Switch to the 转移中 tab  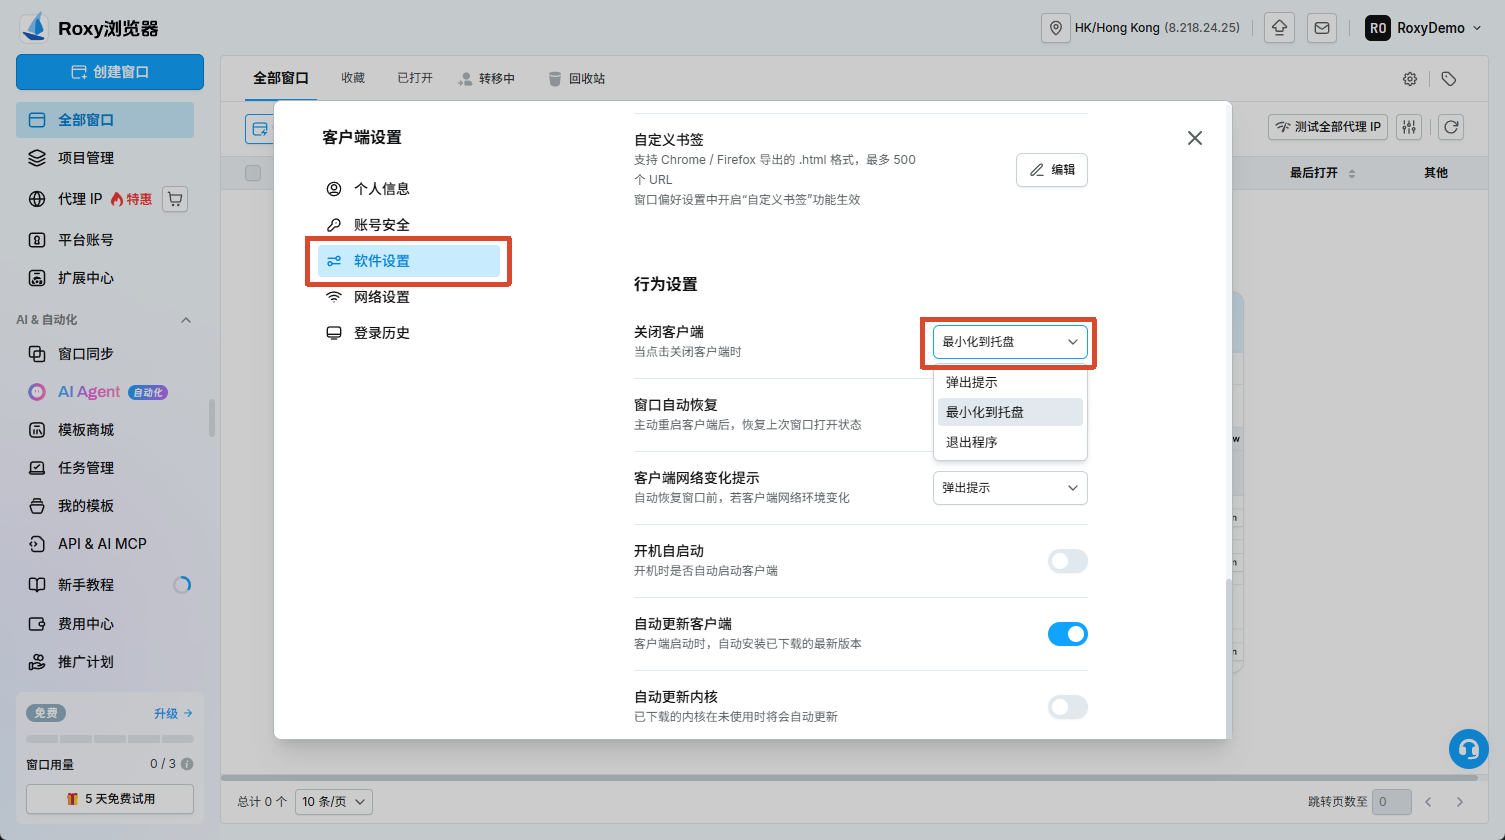pyautogui.click(x=486, y=78)
